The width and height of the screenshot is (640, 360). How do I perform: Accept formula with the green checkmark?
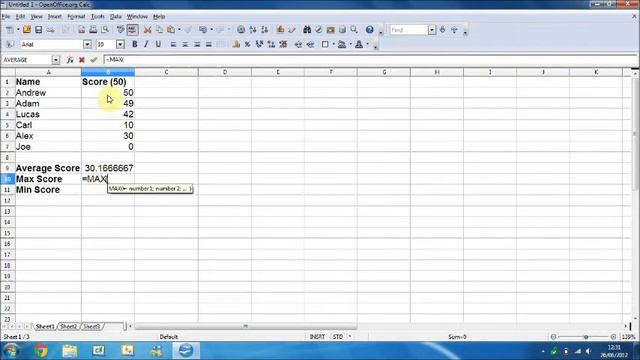pos(93,60)
